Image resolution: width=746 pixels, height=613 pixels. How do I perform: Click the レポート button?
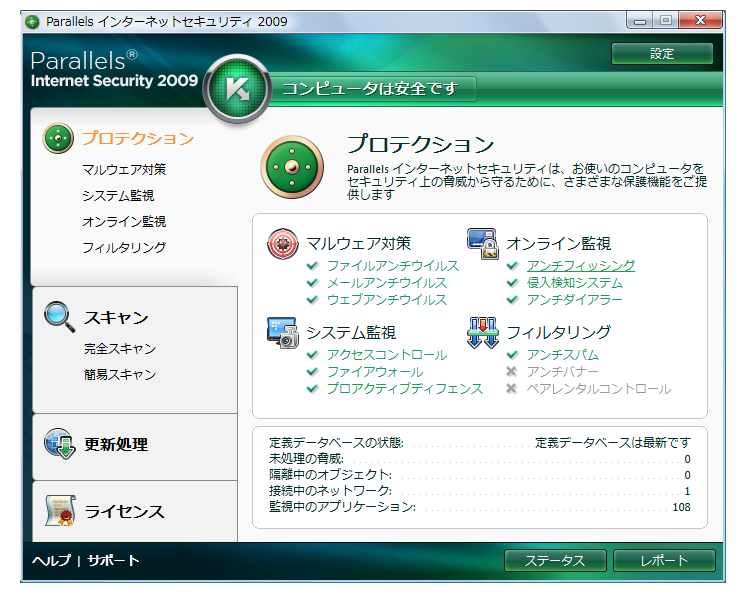point(664,561)
